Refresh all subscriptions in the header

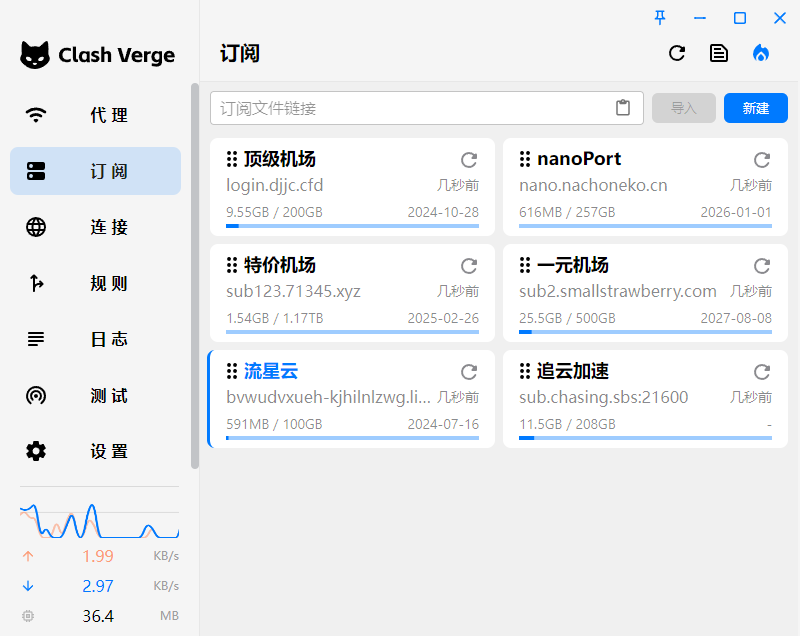tap(677, 53)
